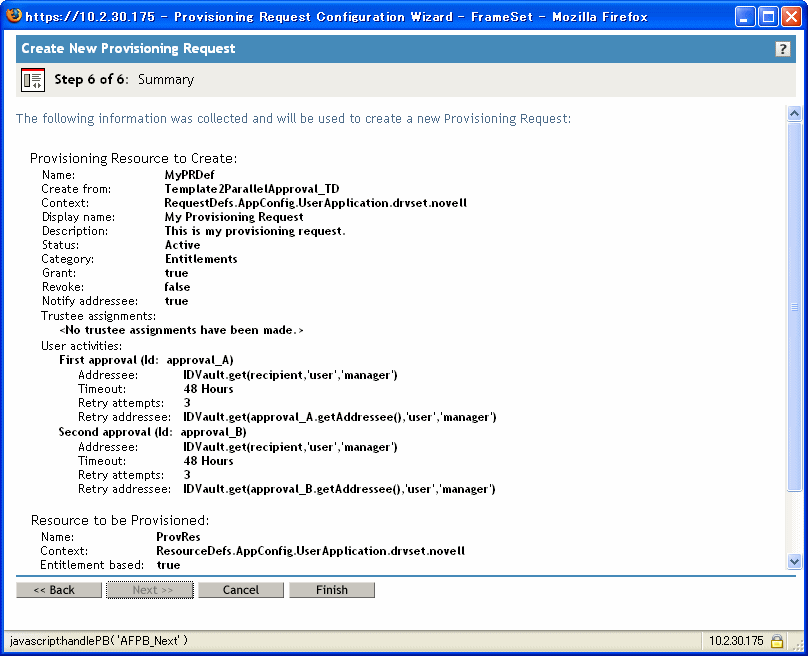Click the summary step wizard icon
Screen dimensions: 808x656
click(x=33, y=80)
